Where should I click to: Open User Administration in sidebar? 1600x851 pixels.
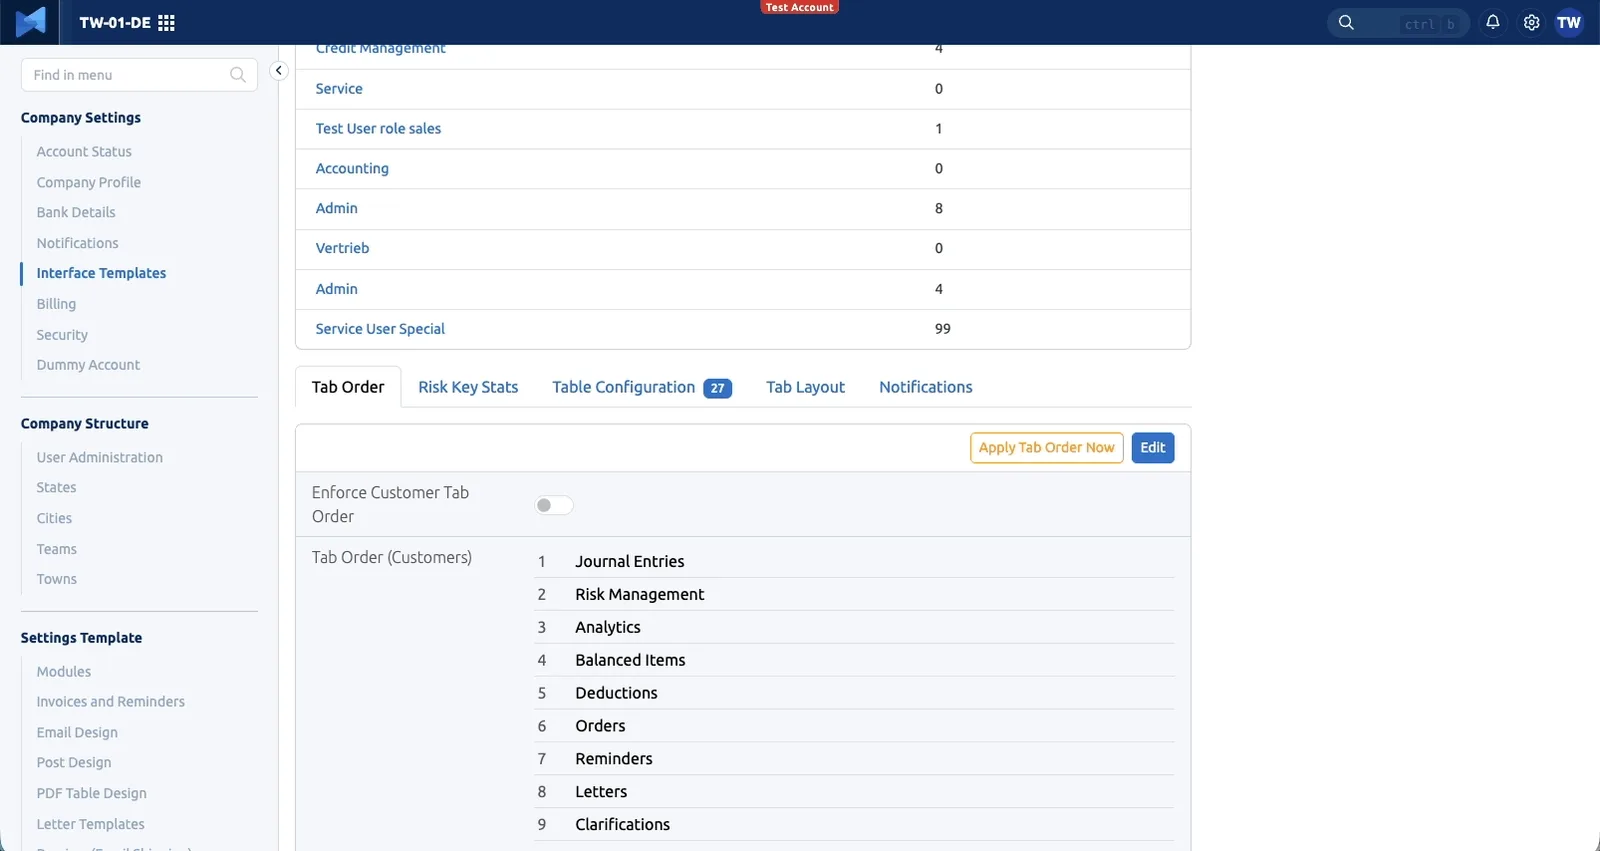coord(100,458)
